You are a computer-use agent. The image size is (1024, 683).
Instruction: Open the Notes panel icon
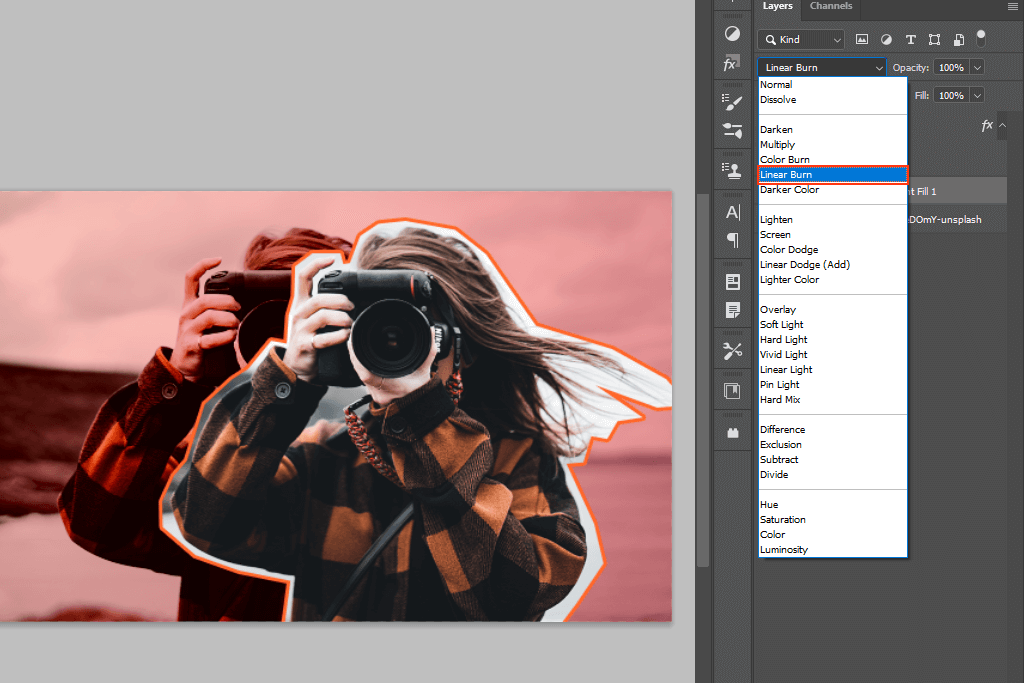pos(733,310)
